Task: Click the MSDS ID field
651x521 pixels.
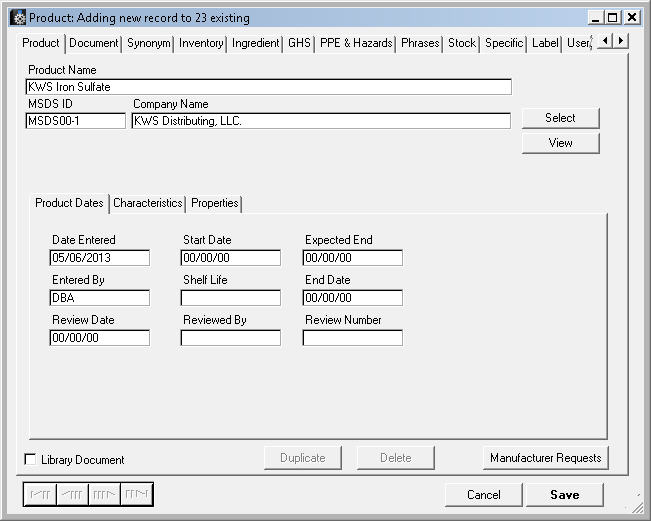Action: (75, 121)
